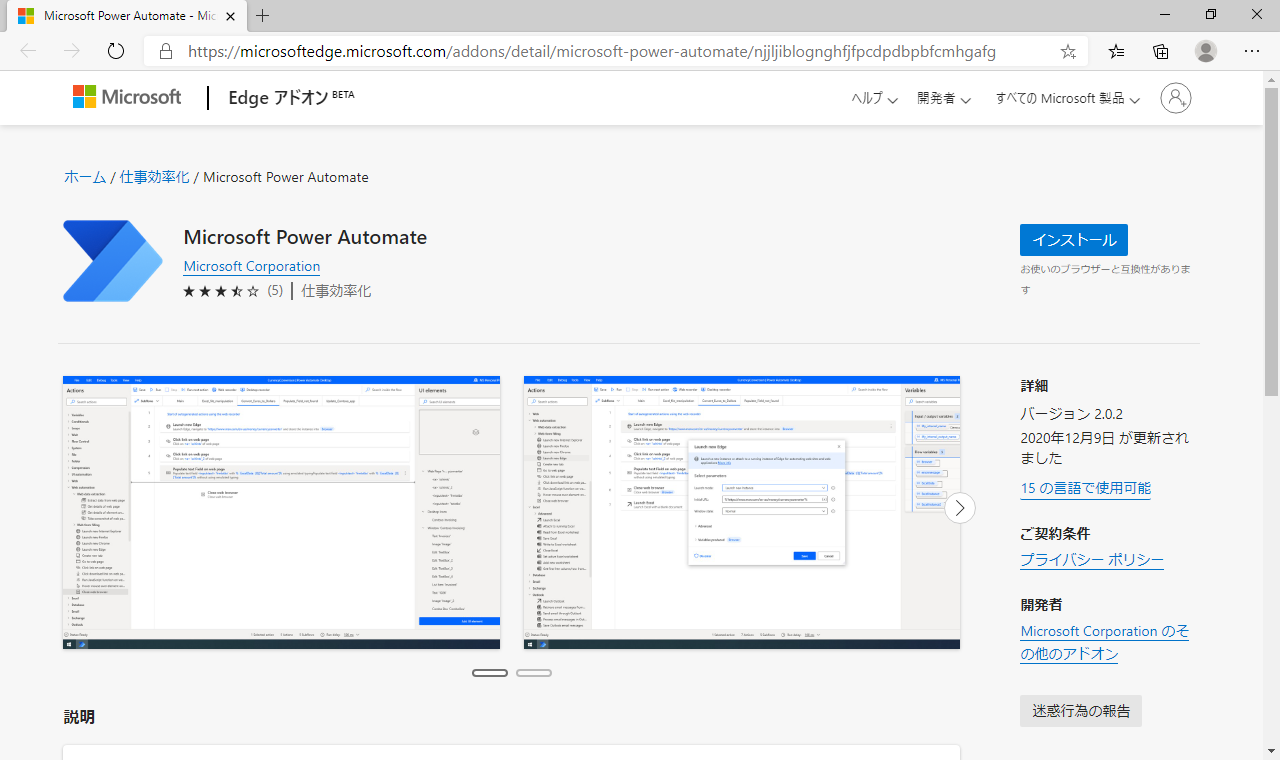
Task: Select first carousel page indicator
Action: point(490,673)
